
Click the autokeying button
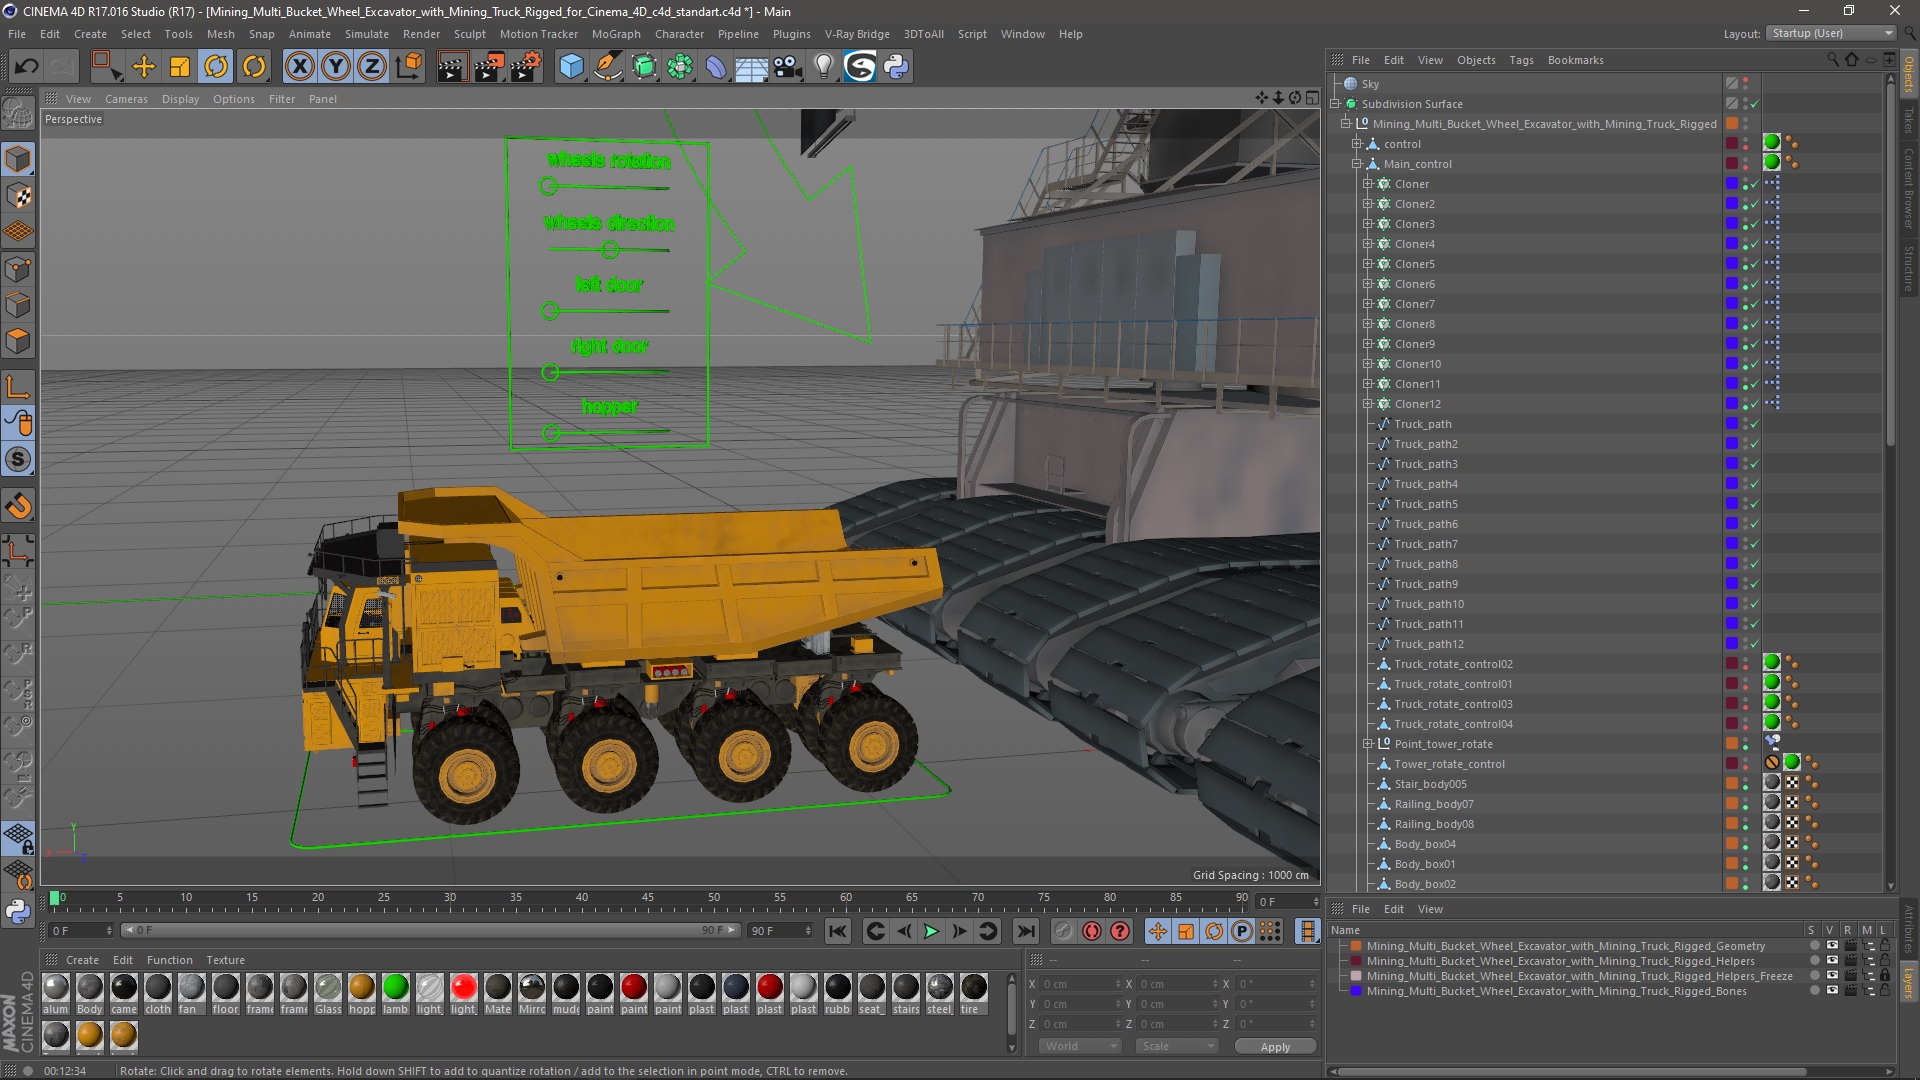(1092, 931)
